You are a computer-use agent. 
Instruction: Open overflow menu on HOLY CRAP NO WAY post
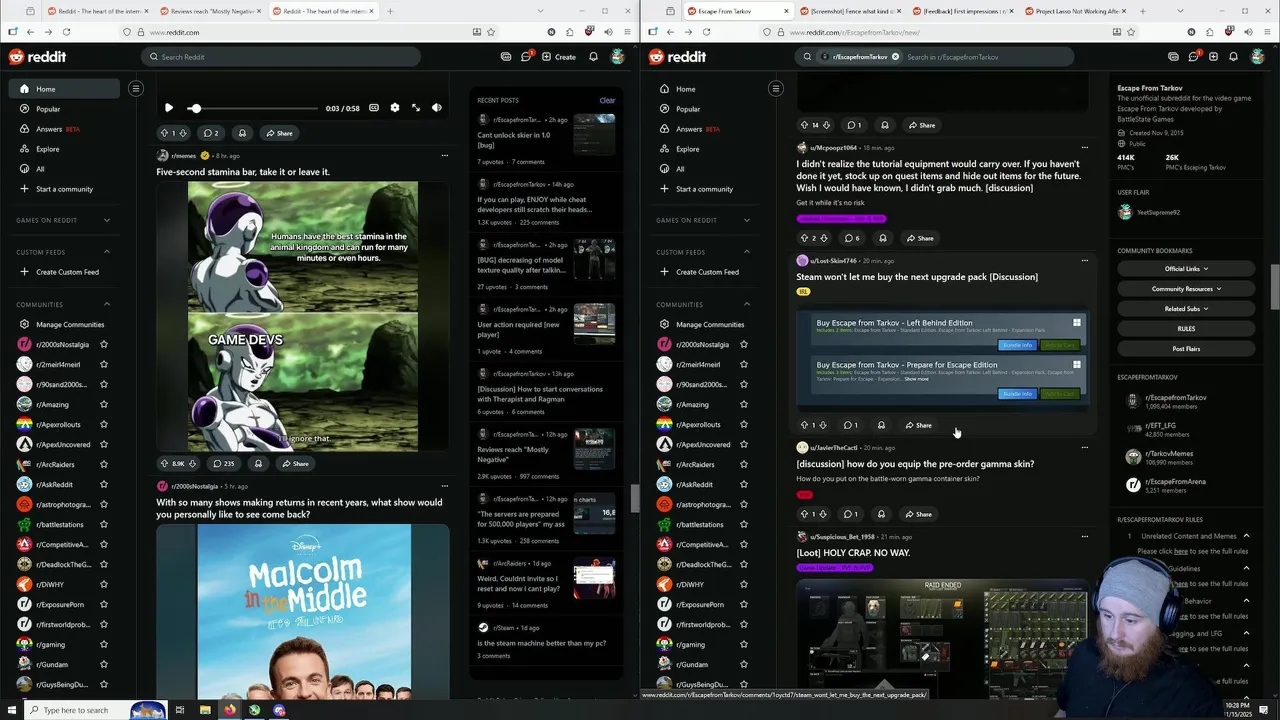(1084, 536)
